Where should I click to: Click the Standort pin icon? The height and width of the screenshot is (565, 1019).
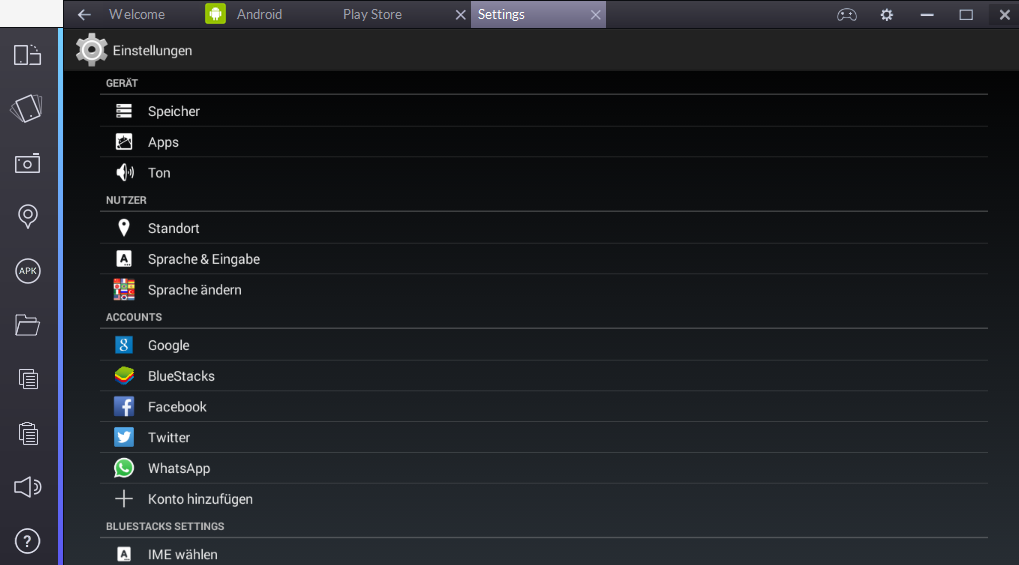click(123, 228)
